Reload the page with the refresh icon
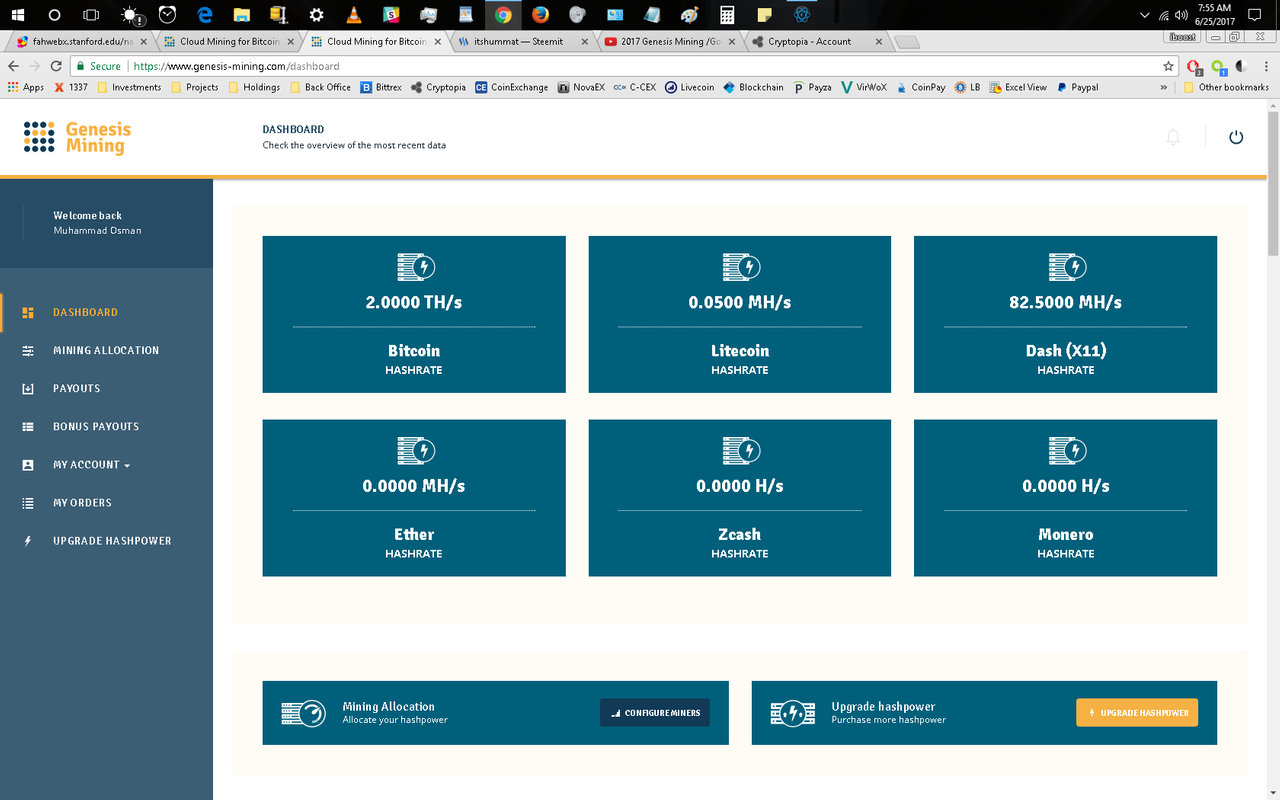This screenshot has width=1280, height=800. 55,66
